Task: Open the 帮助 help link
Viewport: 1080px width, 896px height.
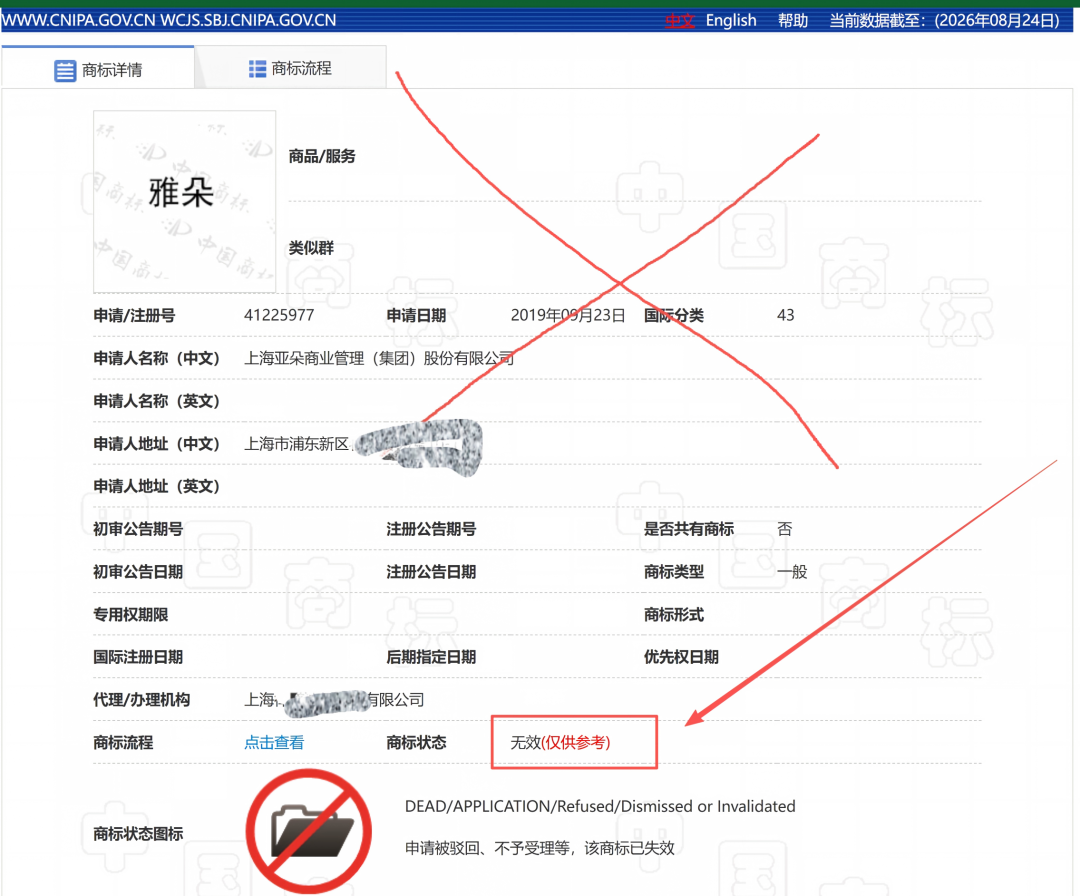Action: [x=792, y=21]
